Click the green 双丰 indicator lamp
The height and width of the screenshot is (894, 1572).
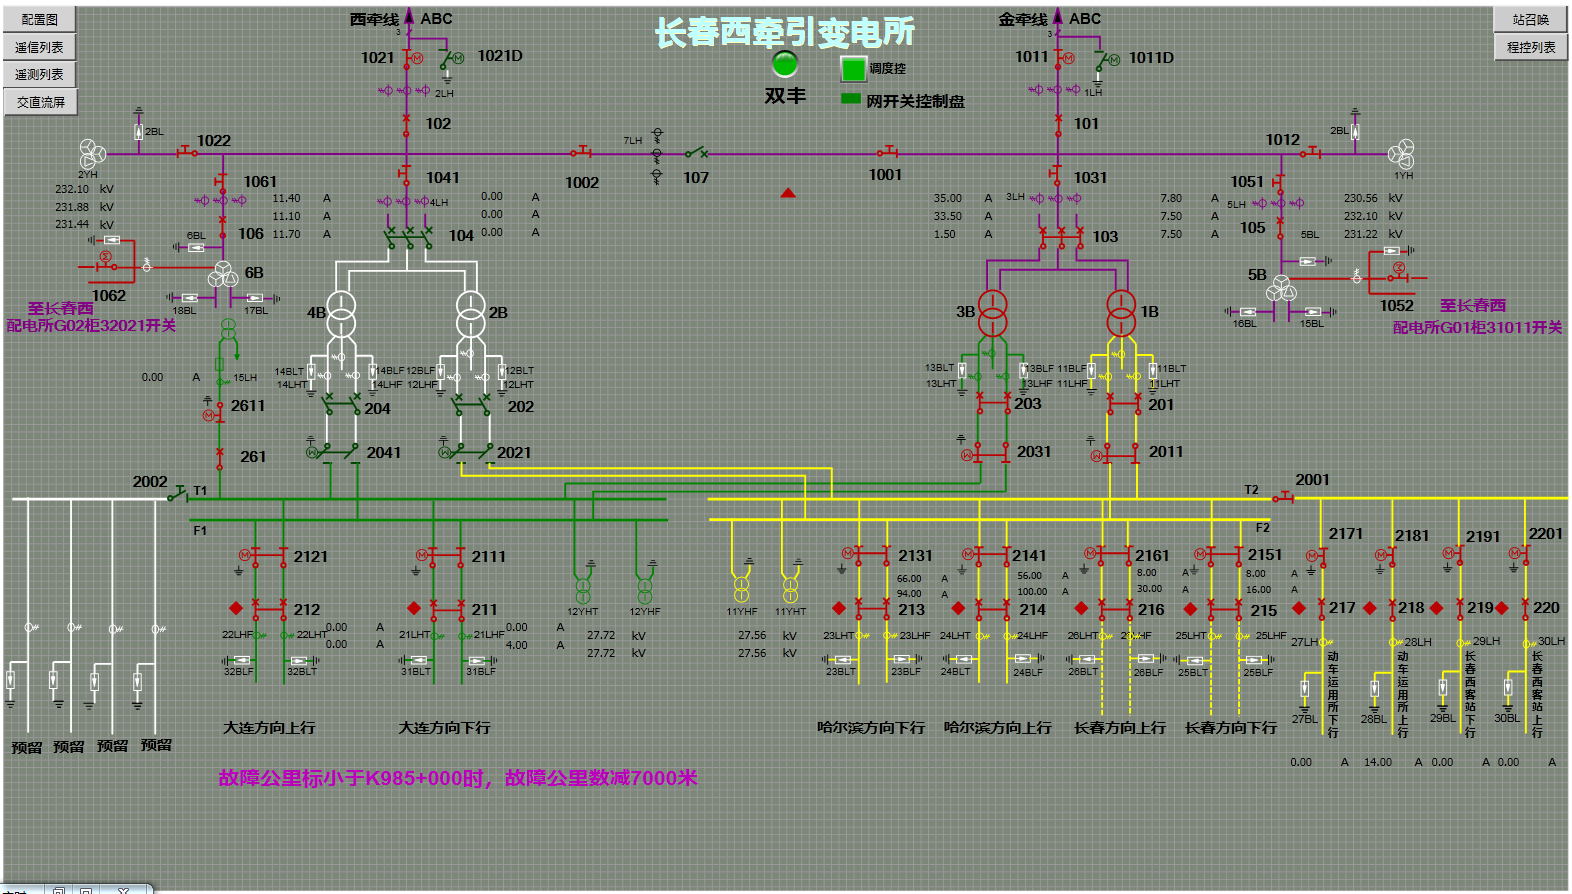click(785, 64)
